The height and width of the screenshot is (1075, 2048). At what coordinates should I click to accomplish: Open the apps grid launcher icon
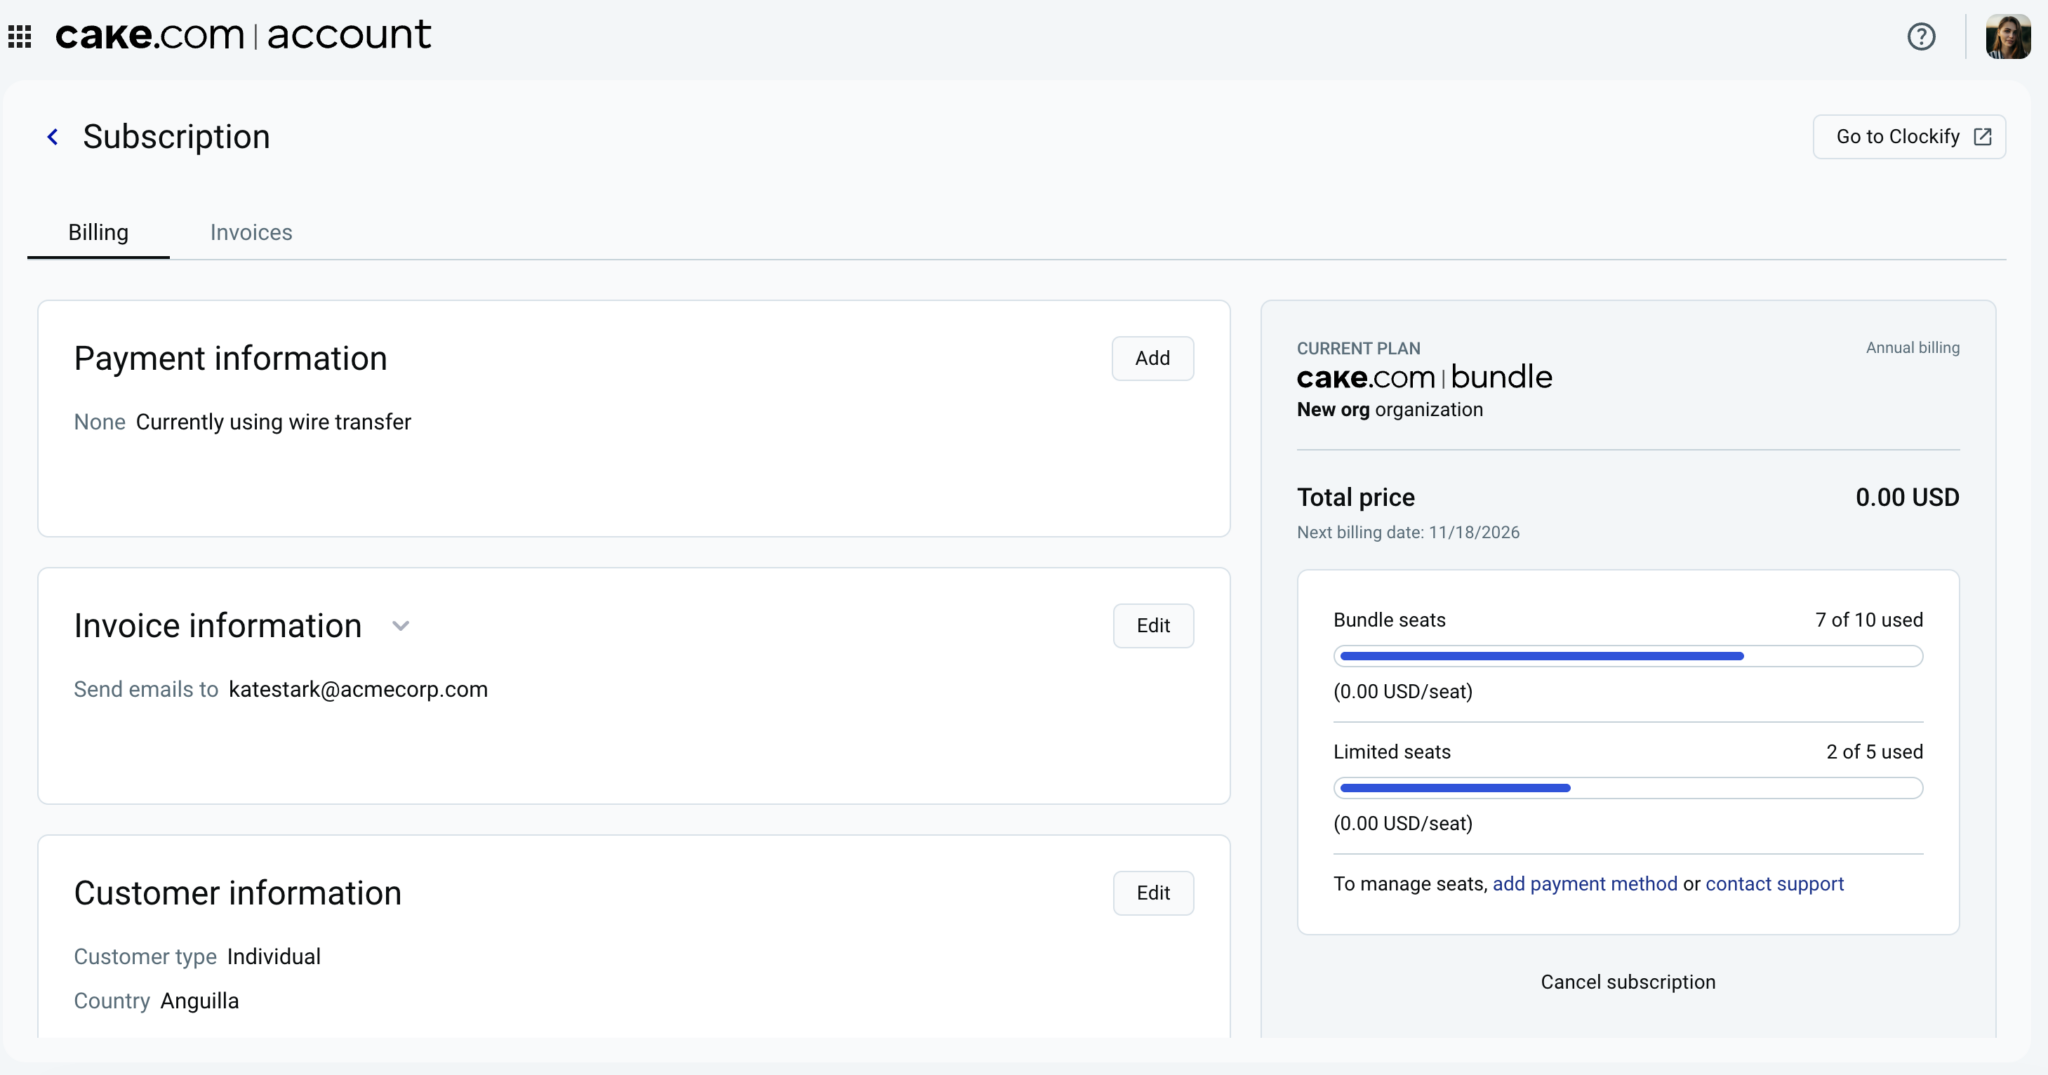(20, 37)
